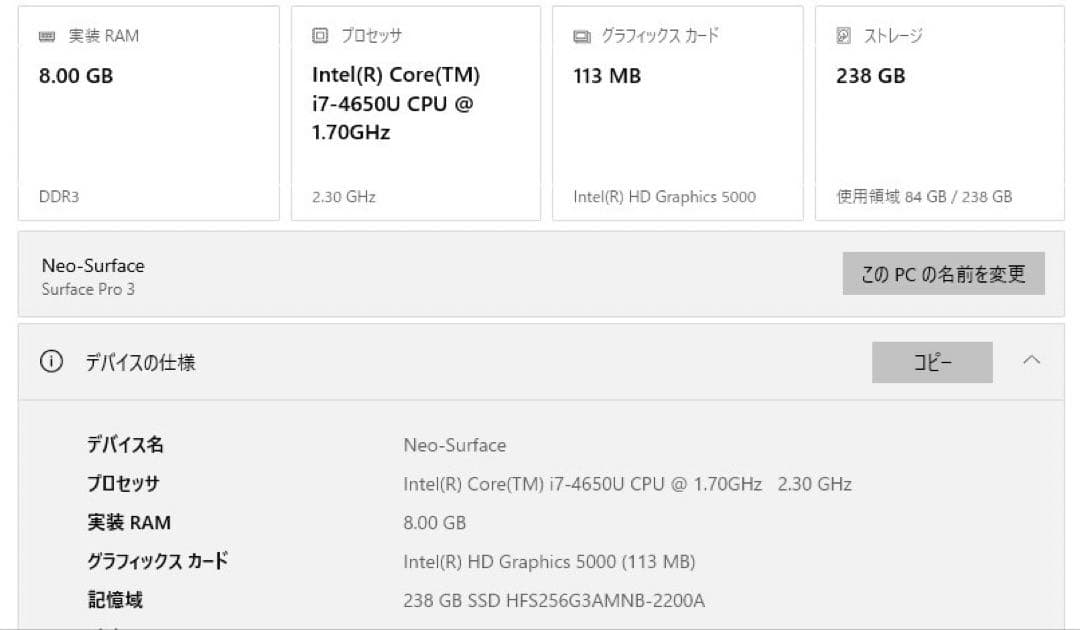Click the 8.00 GB RAM value

pyautogui.click(x=75, y=75)
